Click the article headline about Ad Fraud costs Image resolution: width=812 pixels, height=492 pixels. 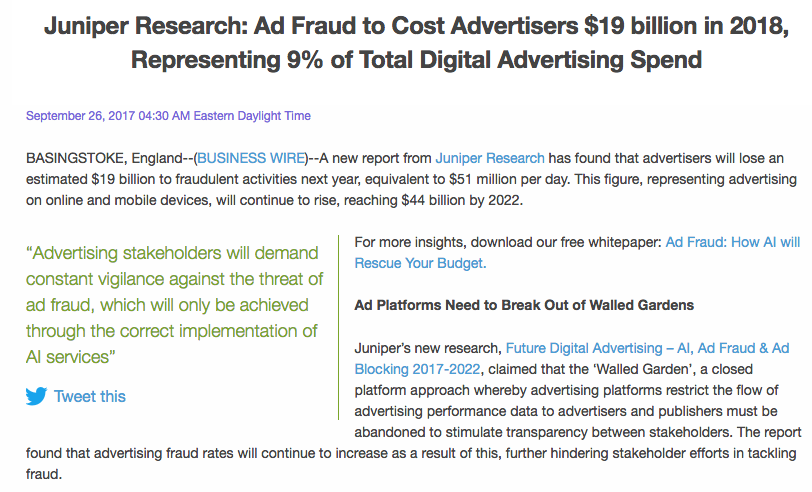coord(416,42)
